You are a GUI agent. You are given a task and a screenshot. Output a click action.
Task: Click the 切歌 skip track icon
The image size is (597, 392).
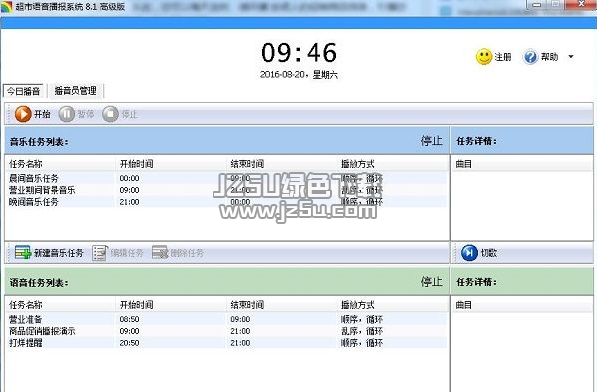pos(469,253)
